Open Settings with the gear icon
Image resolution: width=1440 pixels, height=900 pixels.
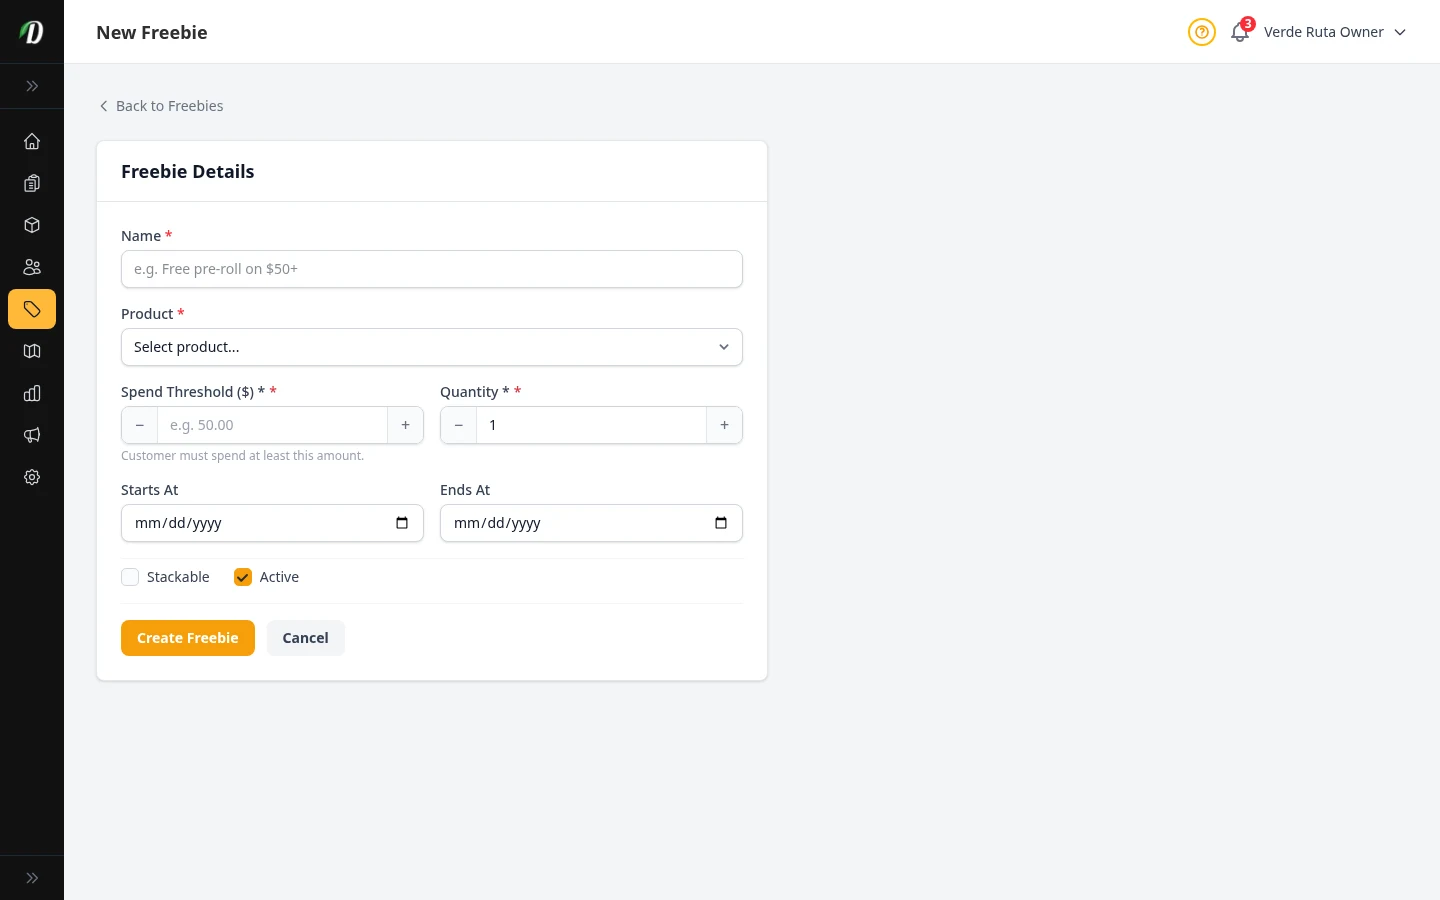coord(31,477)
